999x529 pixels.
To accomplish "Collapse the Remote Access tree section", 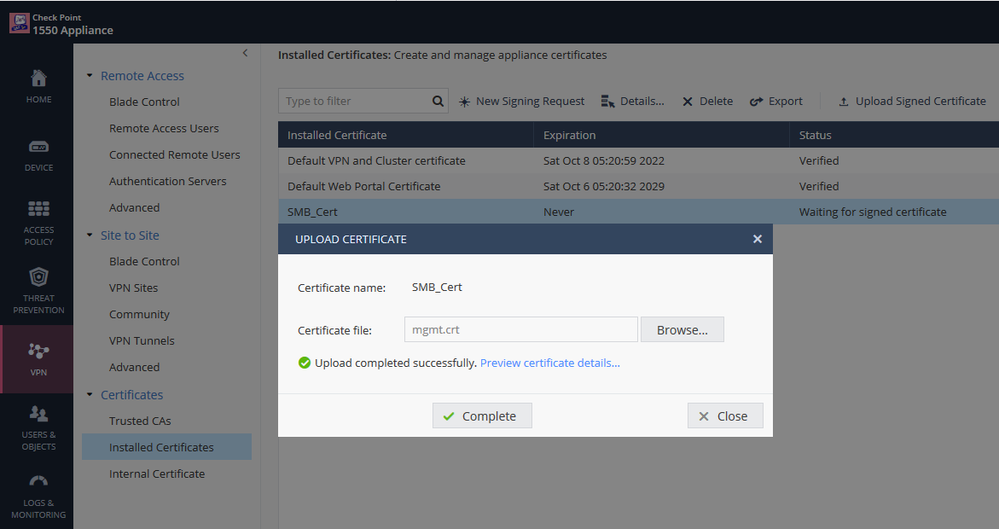I will click(x=90, y=76).
